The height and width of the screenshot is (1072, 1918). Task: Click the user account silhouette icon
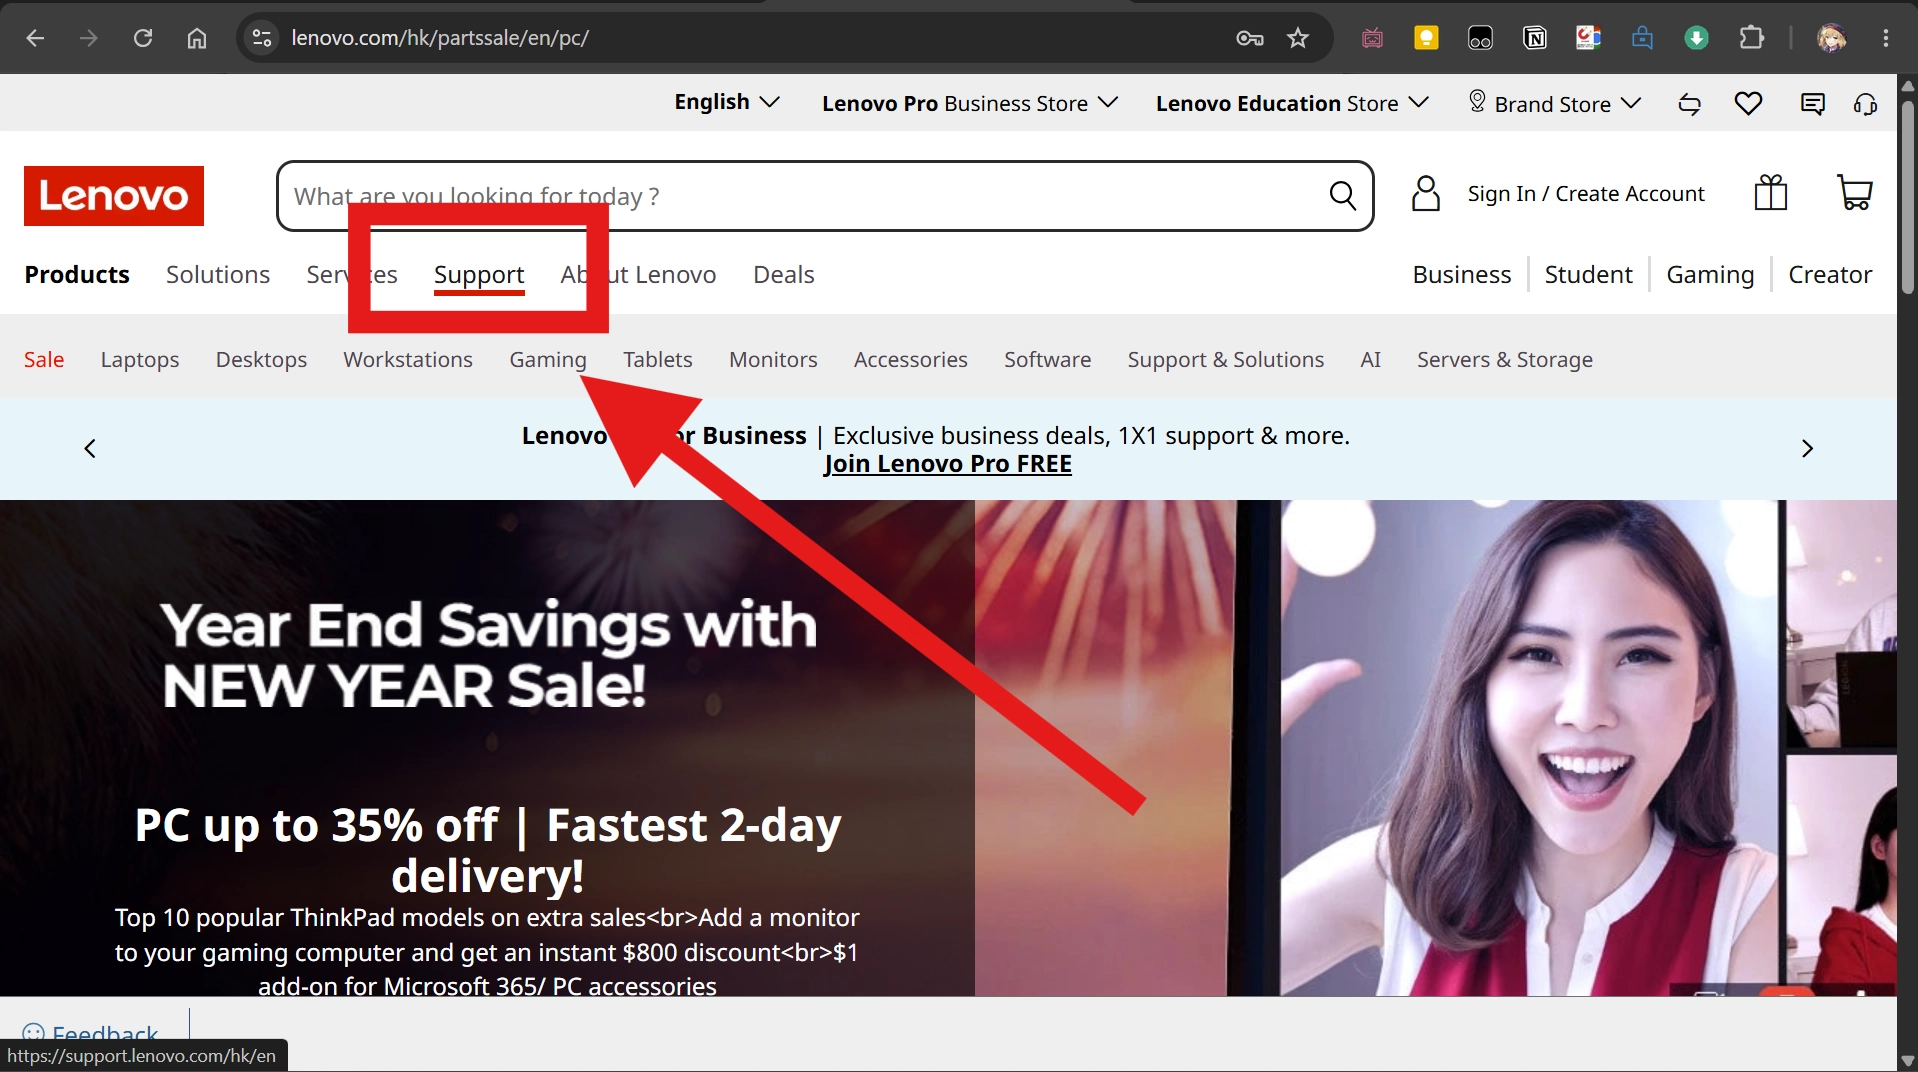pyautogui.click(x=1425, y=194)
